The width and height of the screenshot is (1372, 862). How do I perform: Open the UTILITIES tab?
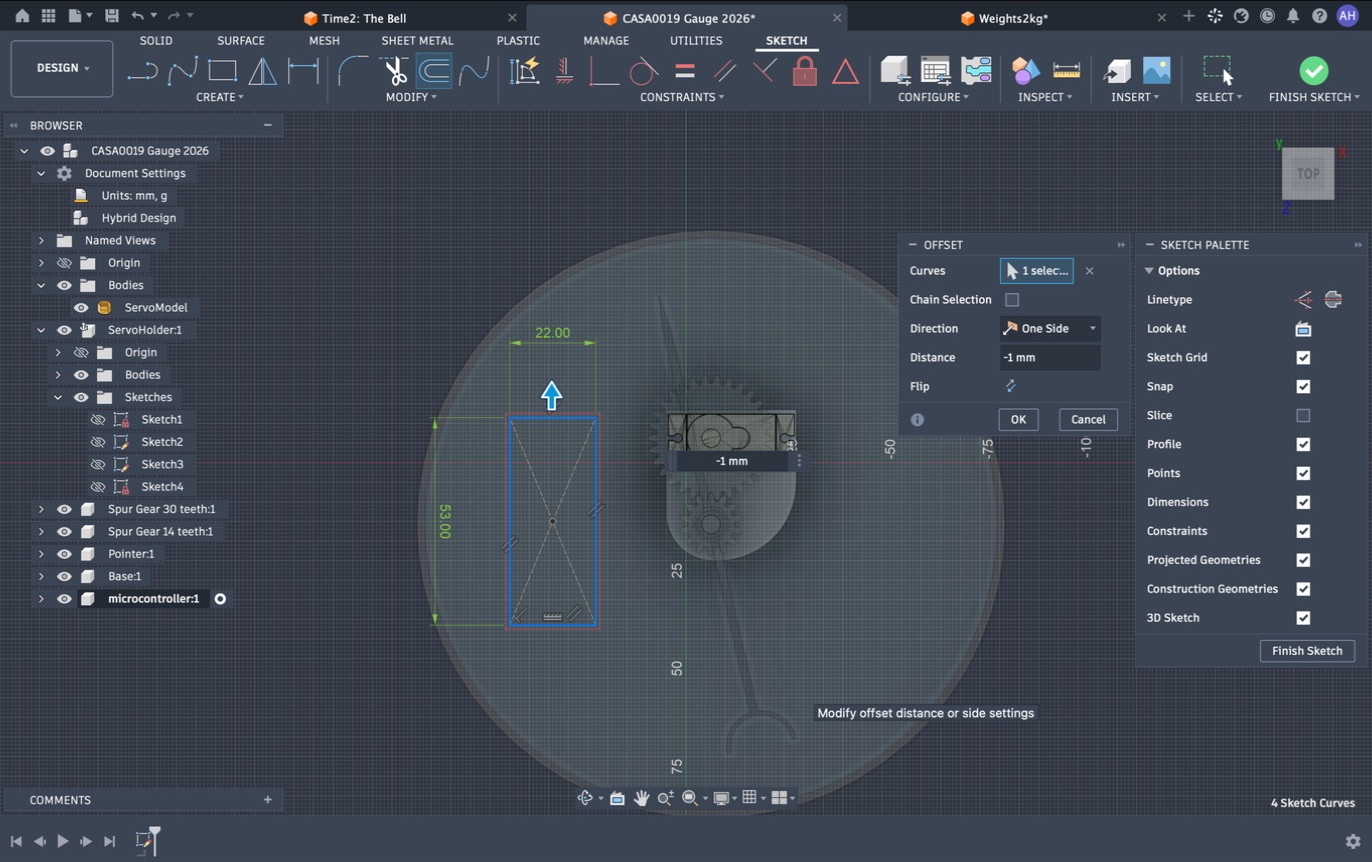(696, 41)
